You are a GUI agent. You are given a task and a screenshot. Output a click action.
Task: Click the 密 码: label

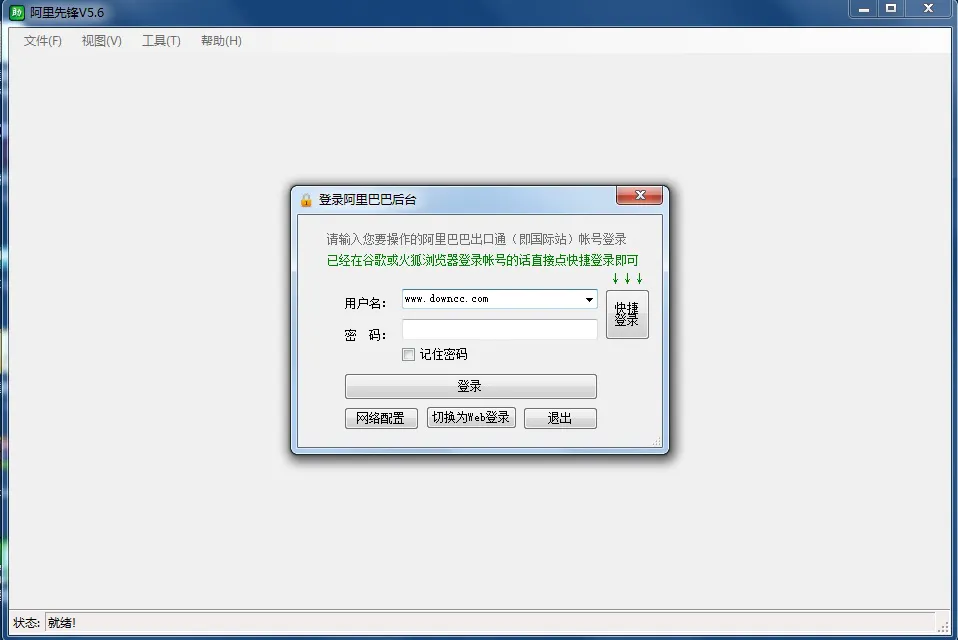365,335
